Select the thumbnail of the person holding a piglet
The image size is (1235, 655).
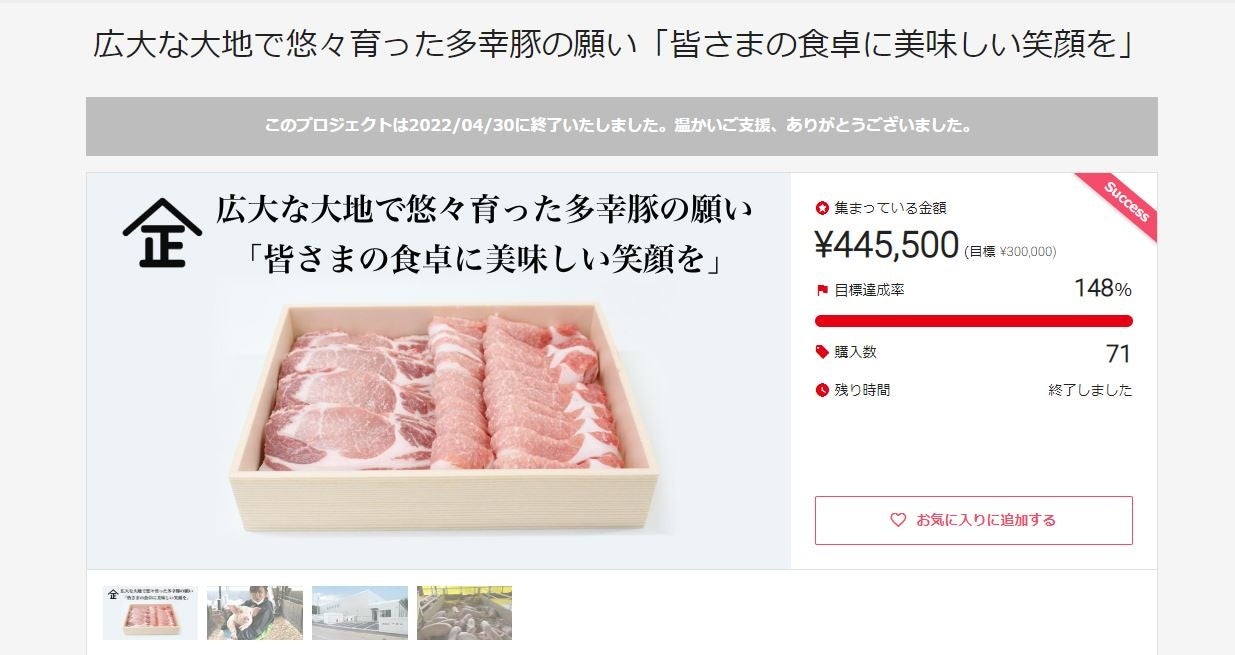pos(255,612)
